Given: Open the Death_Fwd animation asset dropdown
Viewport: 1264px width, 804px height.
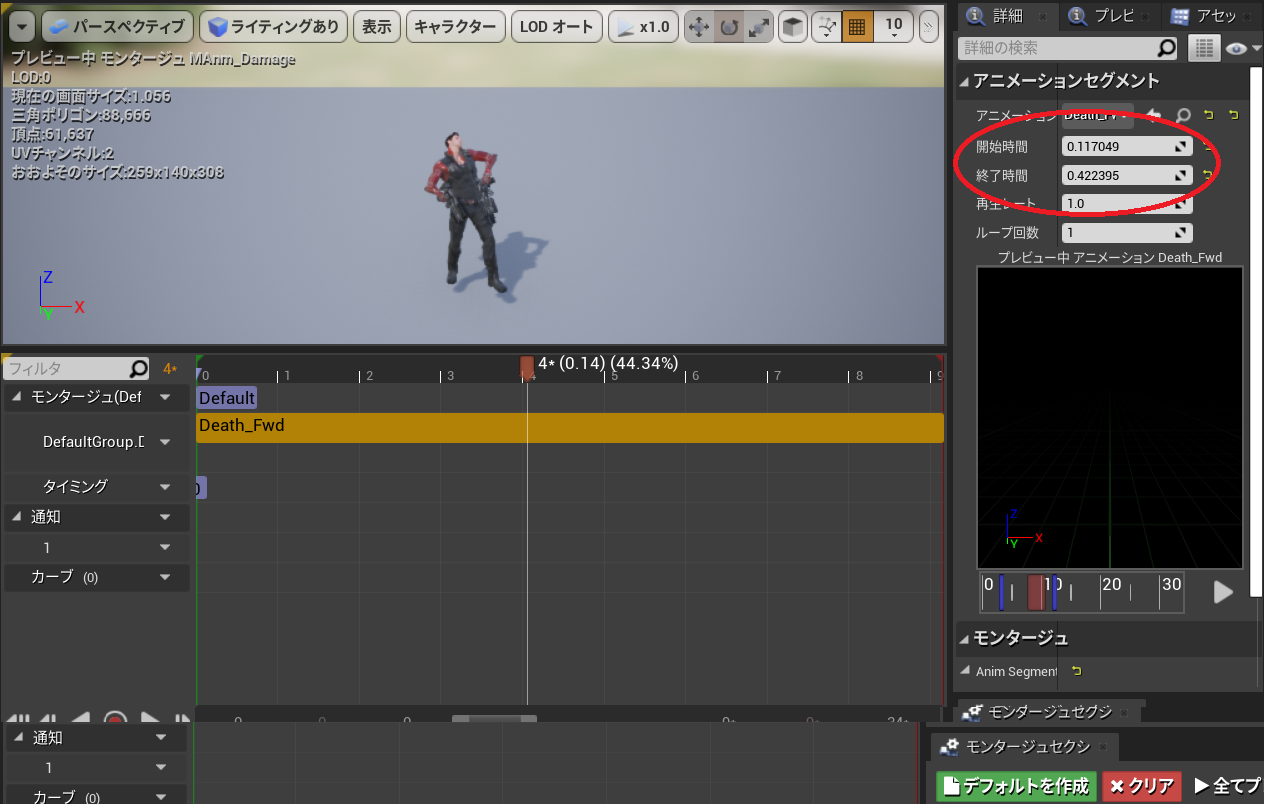Looking at the screenshot, I should (1097, 115).
